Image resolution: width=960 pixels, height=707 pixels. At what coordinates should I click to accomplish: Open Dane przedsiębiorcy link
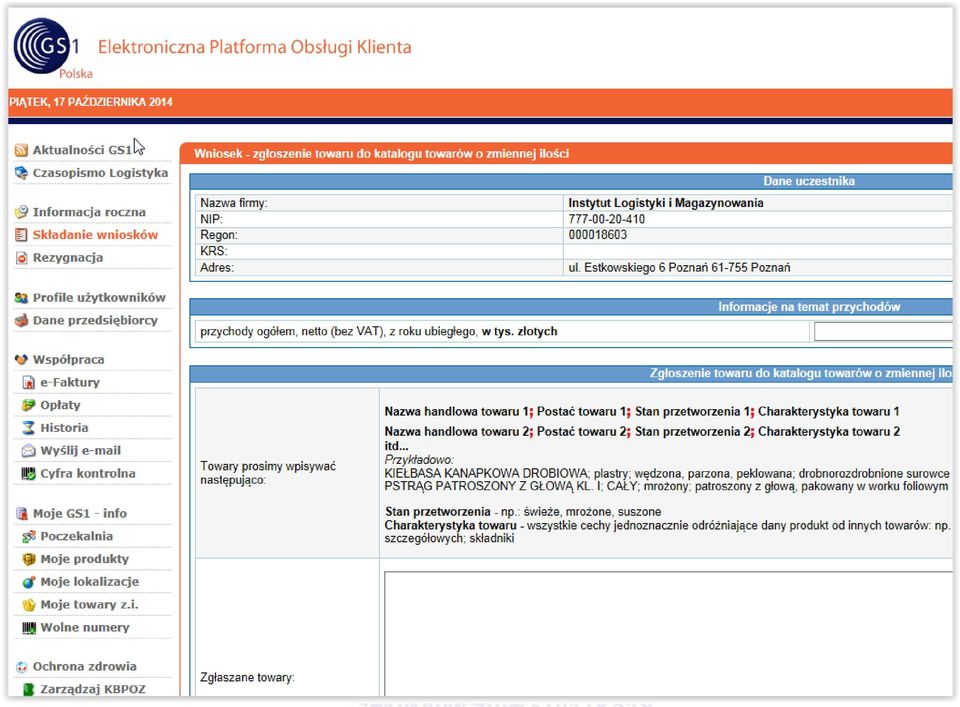[95, 320]
